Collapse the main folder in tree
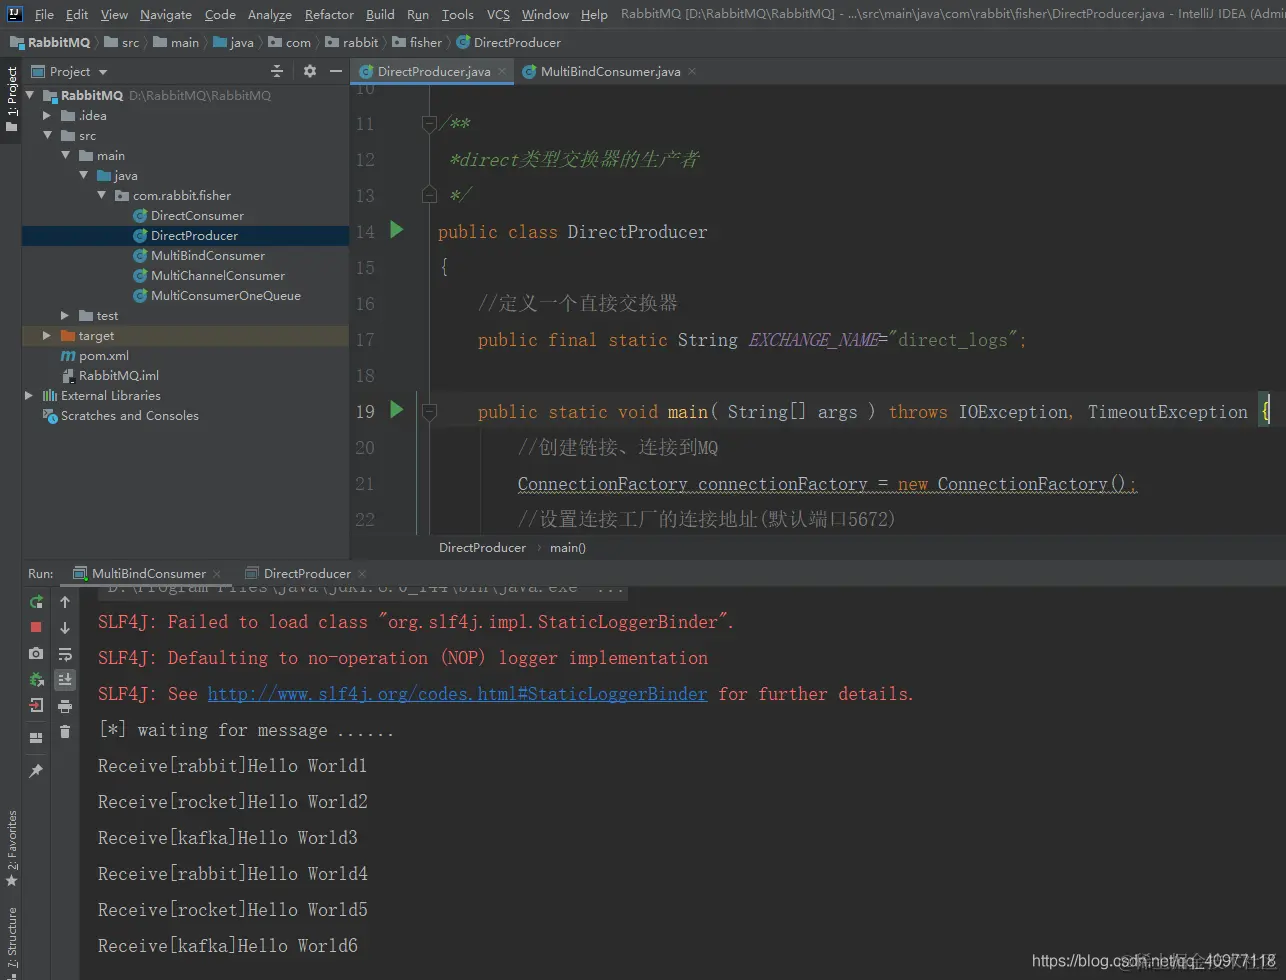This screenshot has width=1286, height=980. 65,155
